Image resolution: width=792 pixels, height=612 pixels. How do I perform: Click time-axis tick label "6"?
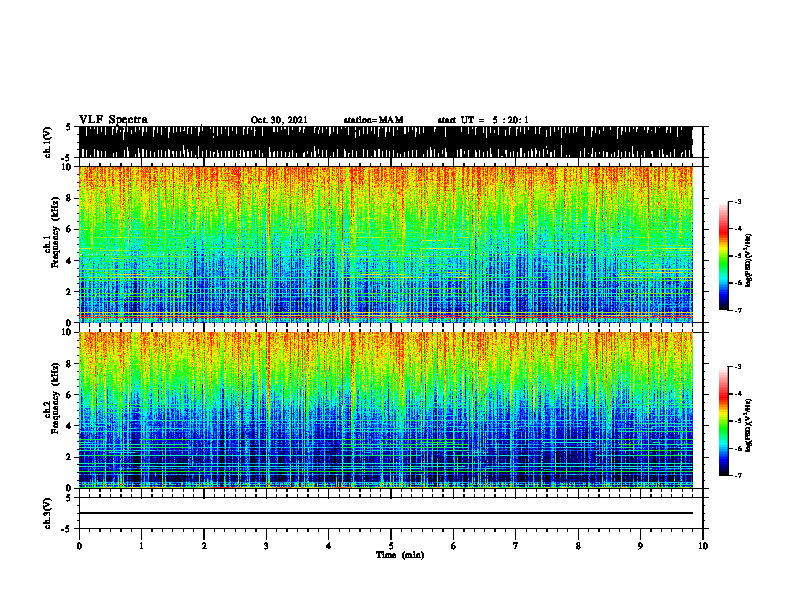click(x=454, y=546)
